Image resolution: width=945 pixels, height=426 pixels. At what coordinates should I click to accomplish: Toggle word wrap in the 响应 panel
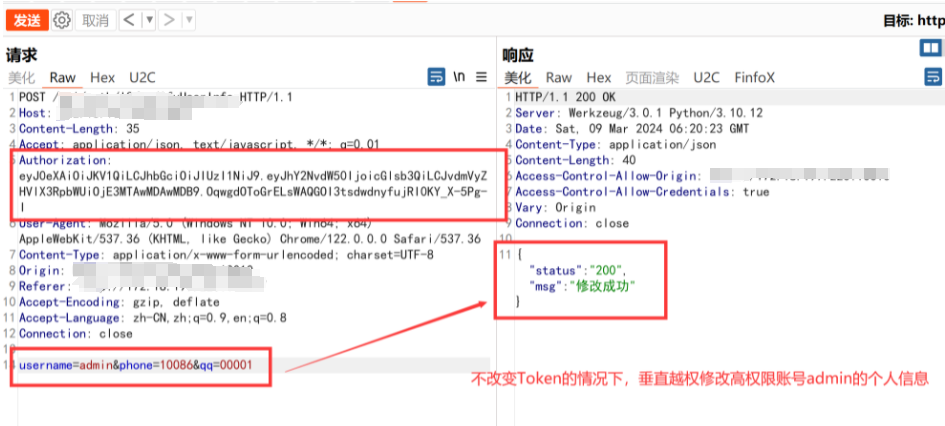pos(934,77)
